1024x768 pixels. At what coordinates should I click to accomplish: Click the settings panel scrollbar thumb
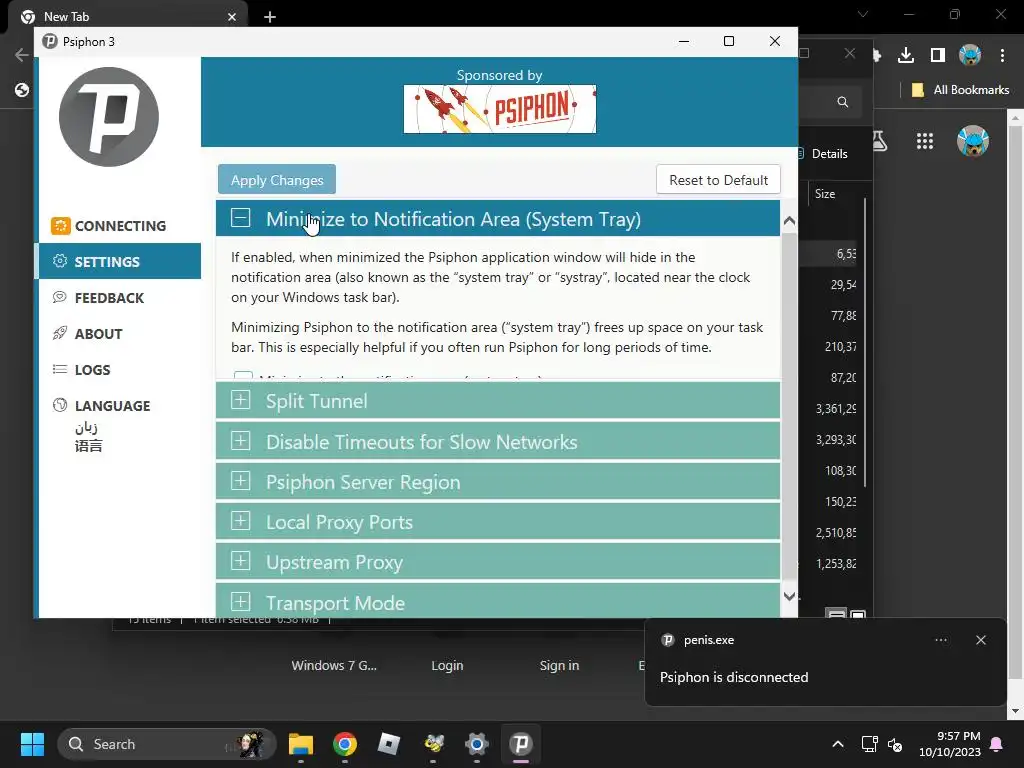click(x=789, y=405)
